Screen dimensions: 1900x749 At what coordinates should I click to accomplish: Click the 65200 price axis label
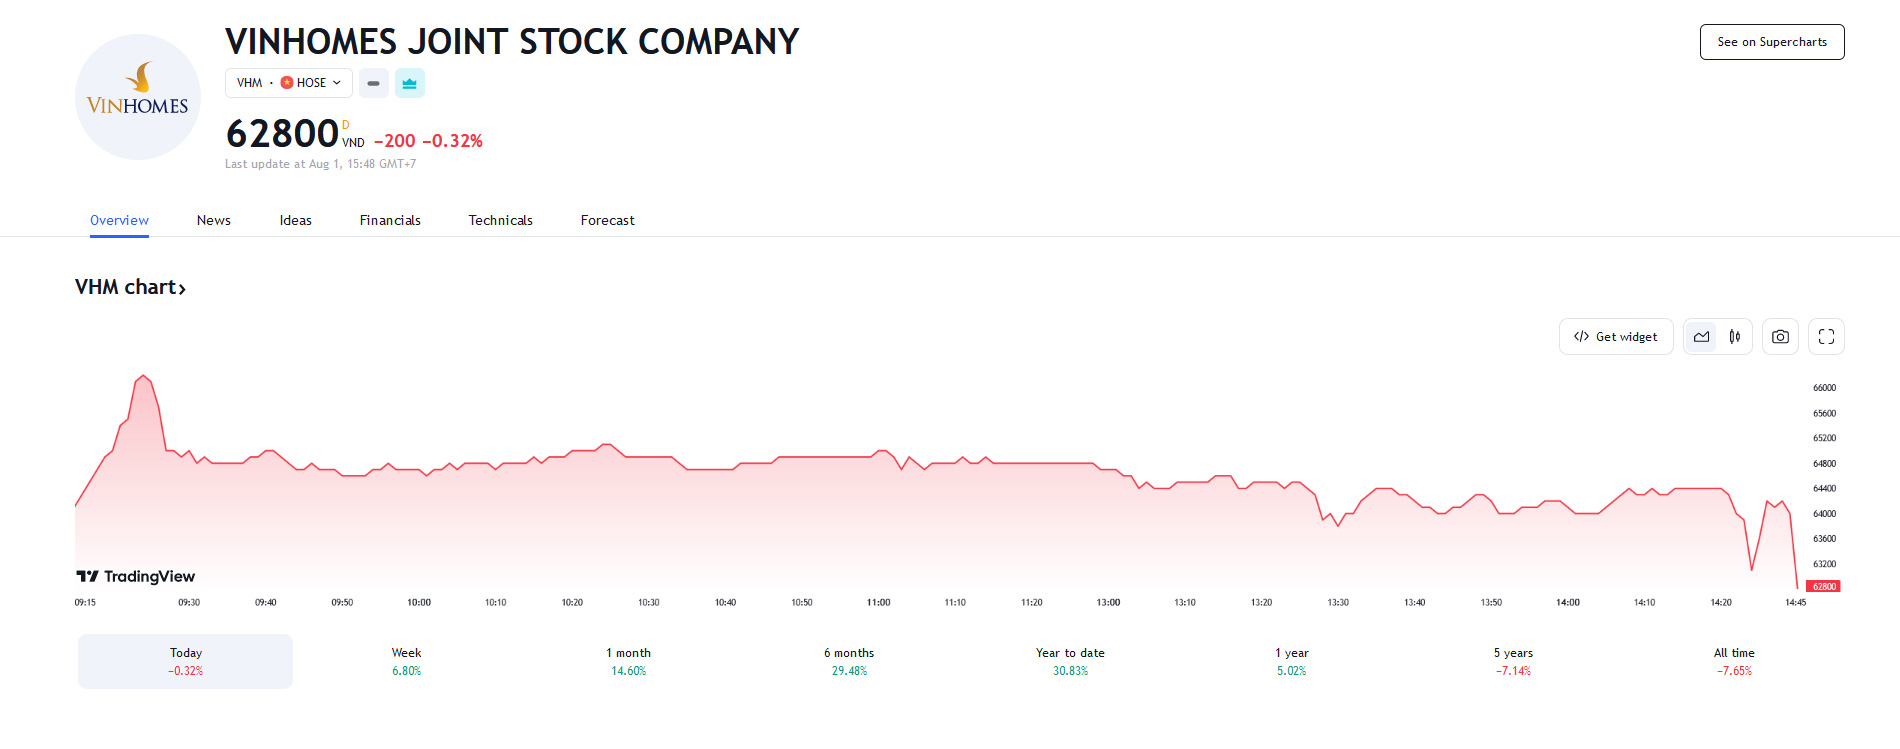1825,438
